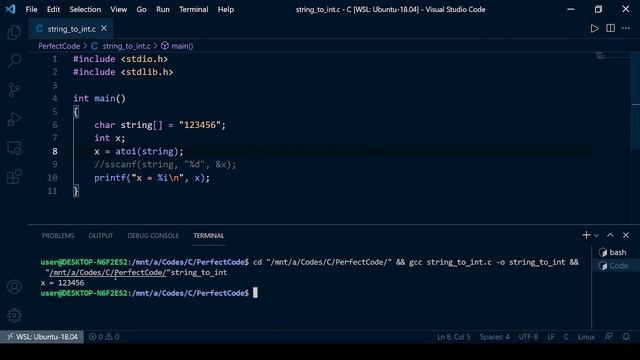Split the editor to the right
The height and width of the screenshot is (360, 640).
coord(610,28)
